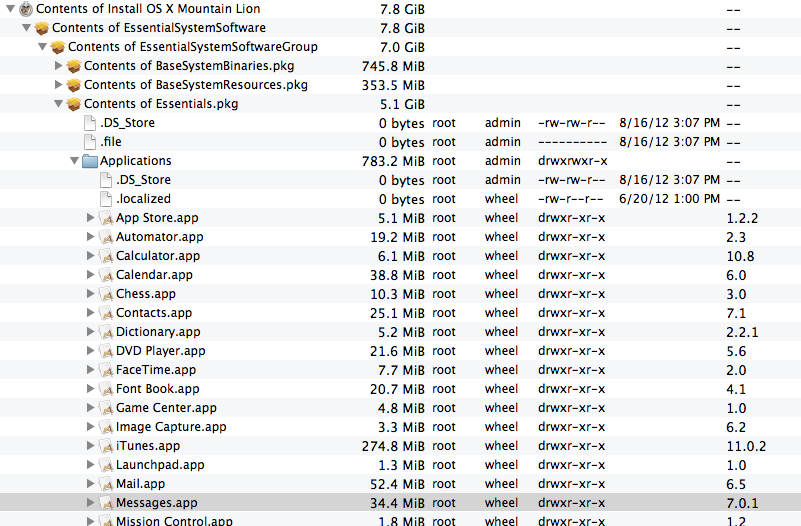This screenshot has height=526, width=801.
Task: Click the Chess.app icon
Action: (106, 294)
